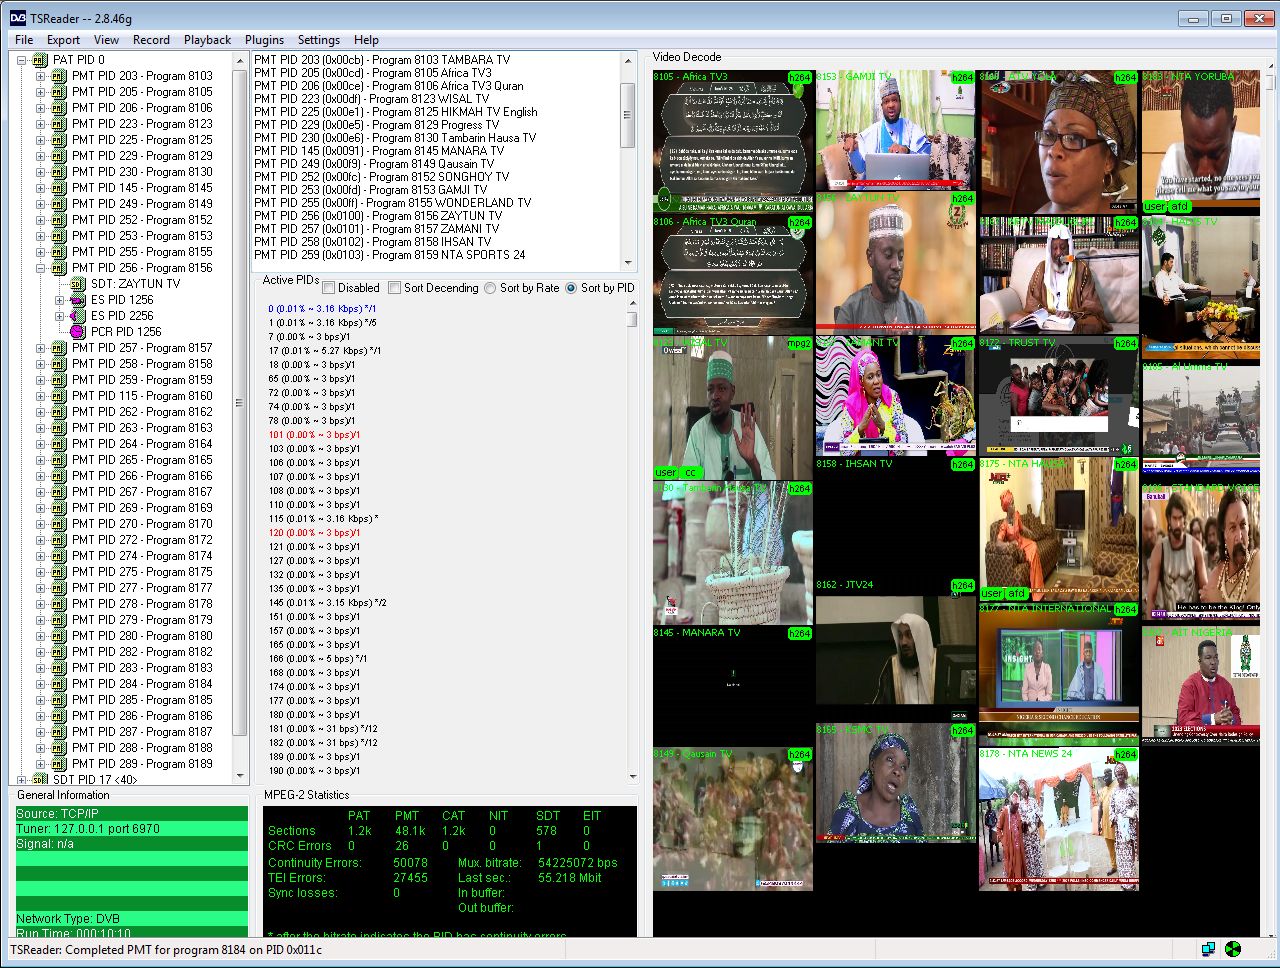The width and height of the screenshot is (1280, 968).
Task: Click the PMT icon of Program 8103
Action: click(x=59, y=76)
